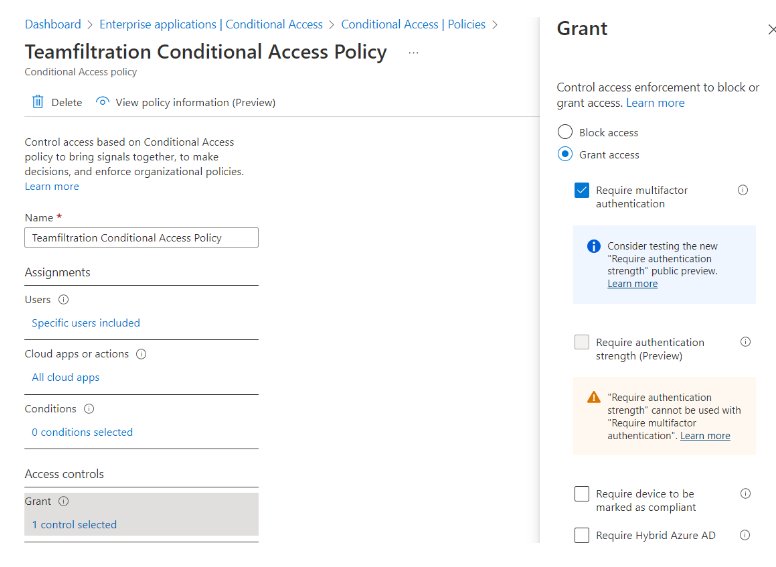Click info icon for Require compliant device
776x567 pixels.
point(745,494)
